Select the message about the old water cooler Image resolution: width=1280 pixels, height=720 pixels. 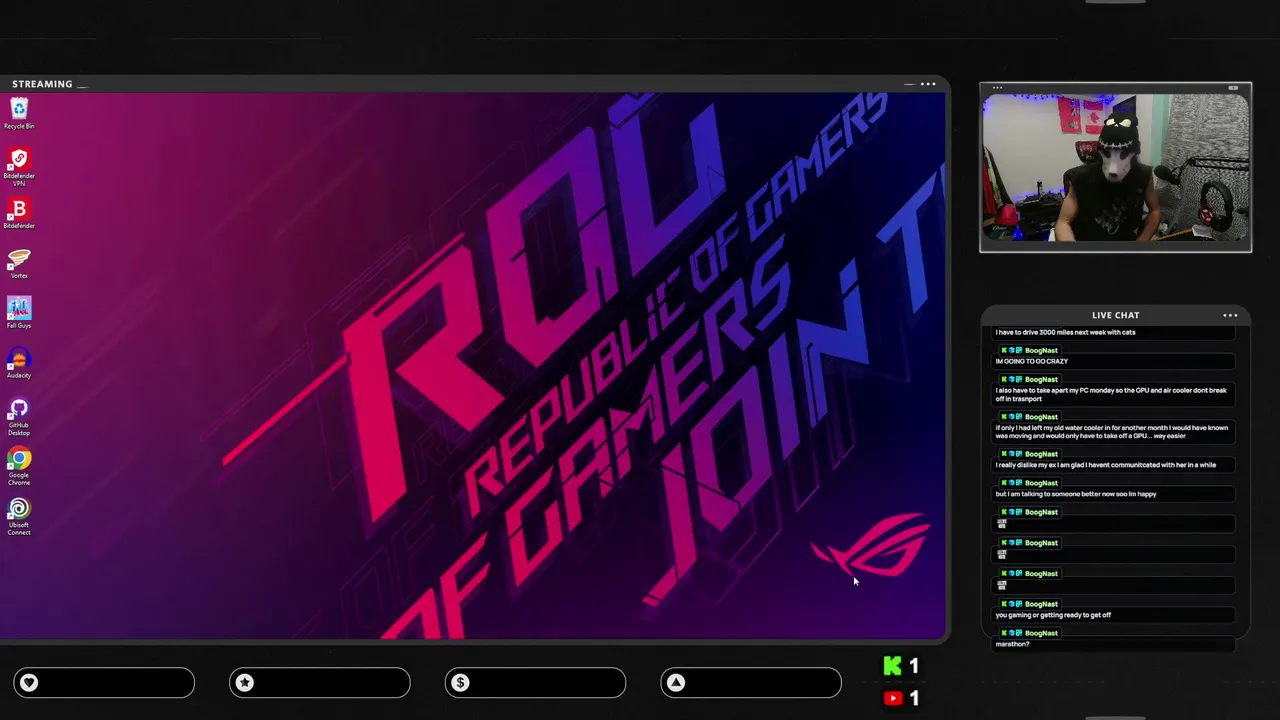tap(1111, 431)
